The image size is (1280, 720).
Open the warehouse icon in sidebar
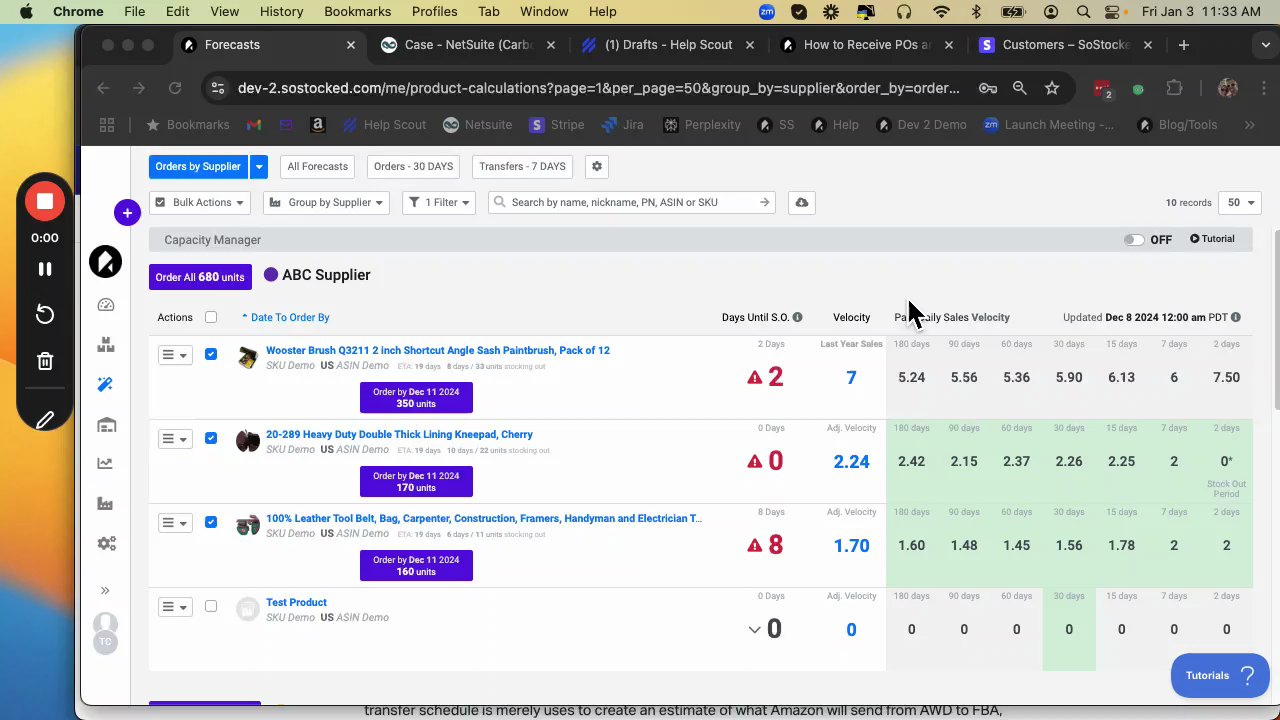pyautogui.click(x=106, y=425)
